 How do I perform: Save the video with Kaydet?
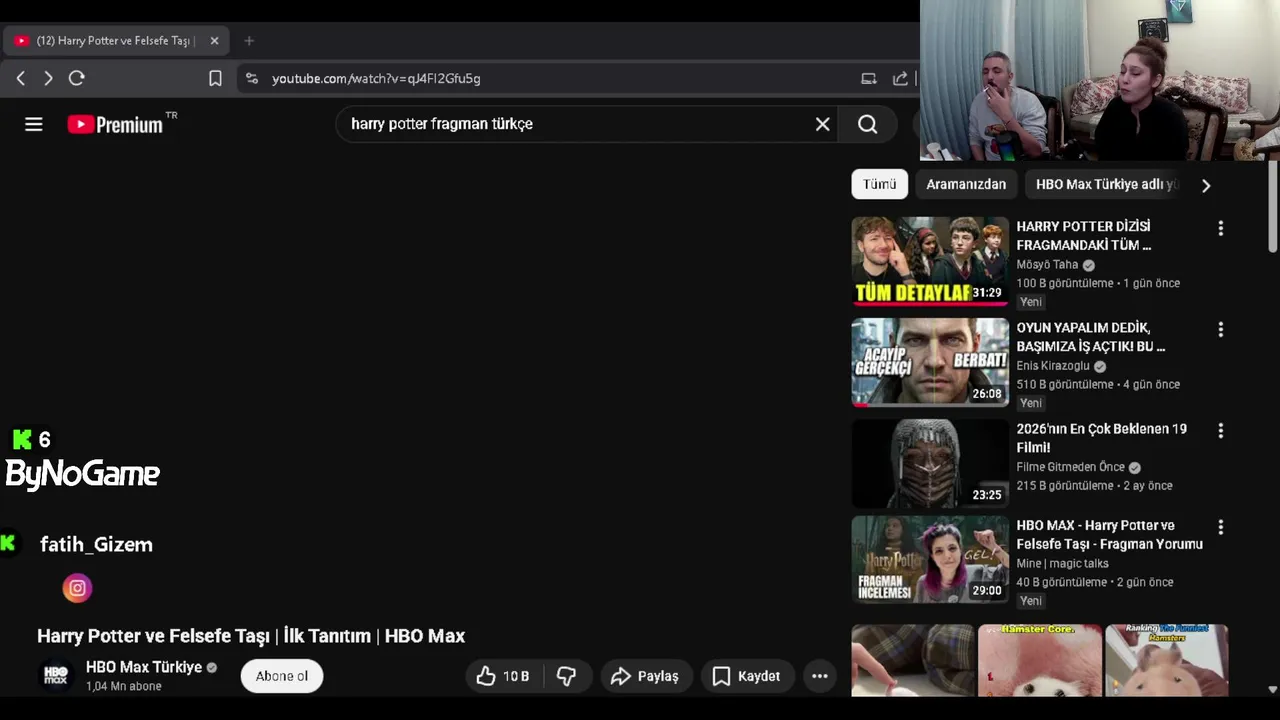(x=746, y=676)
